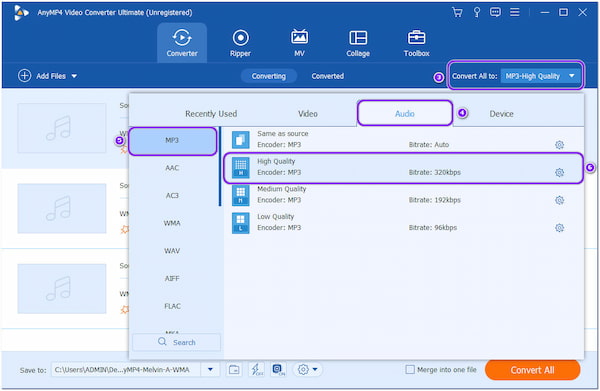Switch to the Video format tab

[x=308, y=114]
